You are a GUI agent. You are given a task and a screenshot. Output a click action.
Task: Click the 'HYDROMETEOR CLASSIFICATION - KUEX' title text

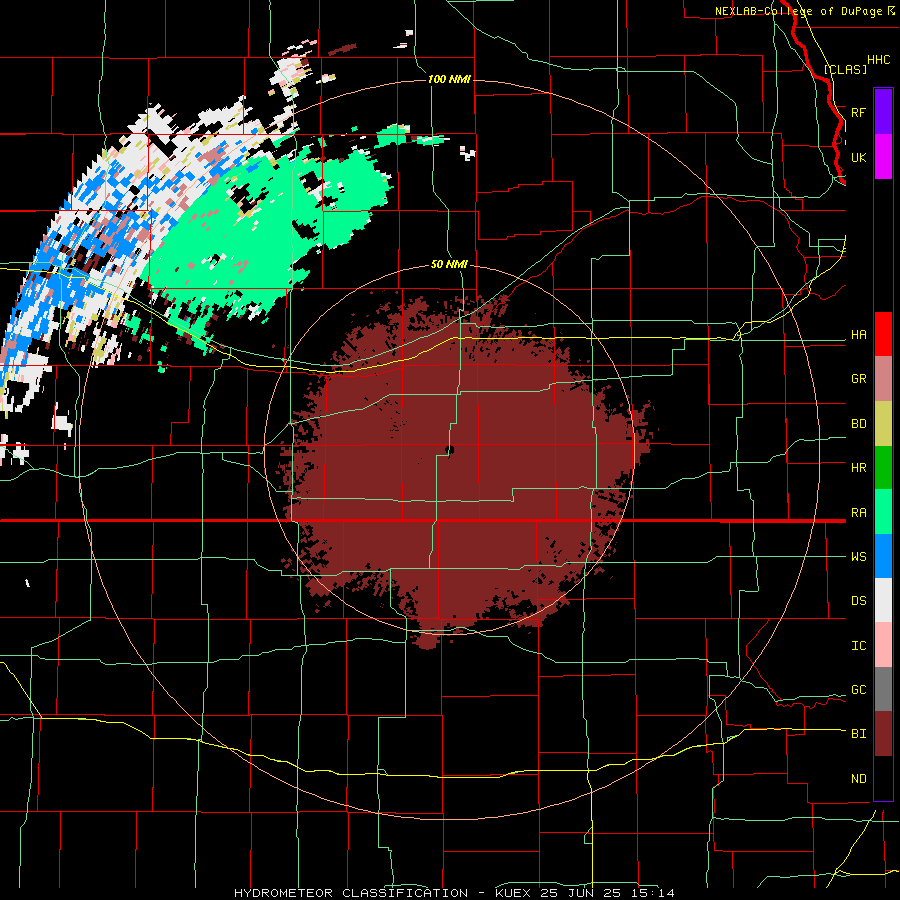384,893
